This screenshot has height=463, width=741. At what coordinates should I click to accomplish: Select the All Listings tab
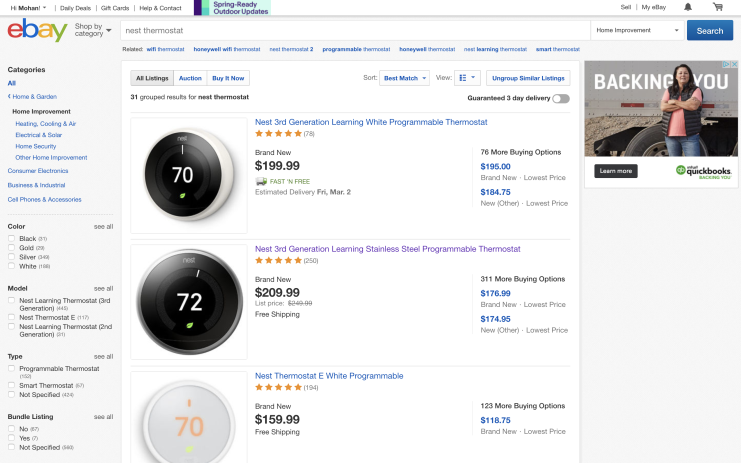(152, 78)
